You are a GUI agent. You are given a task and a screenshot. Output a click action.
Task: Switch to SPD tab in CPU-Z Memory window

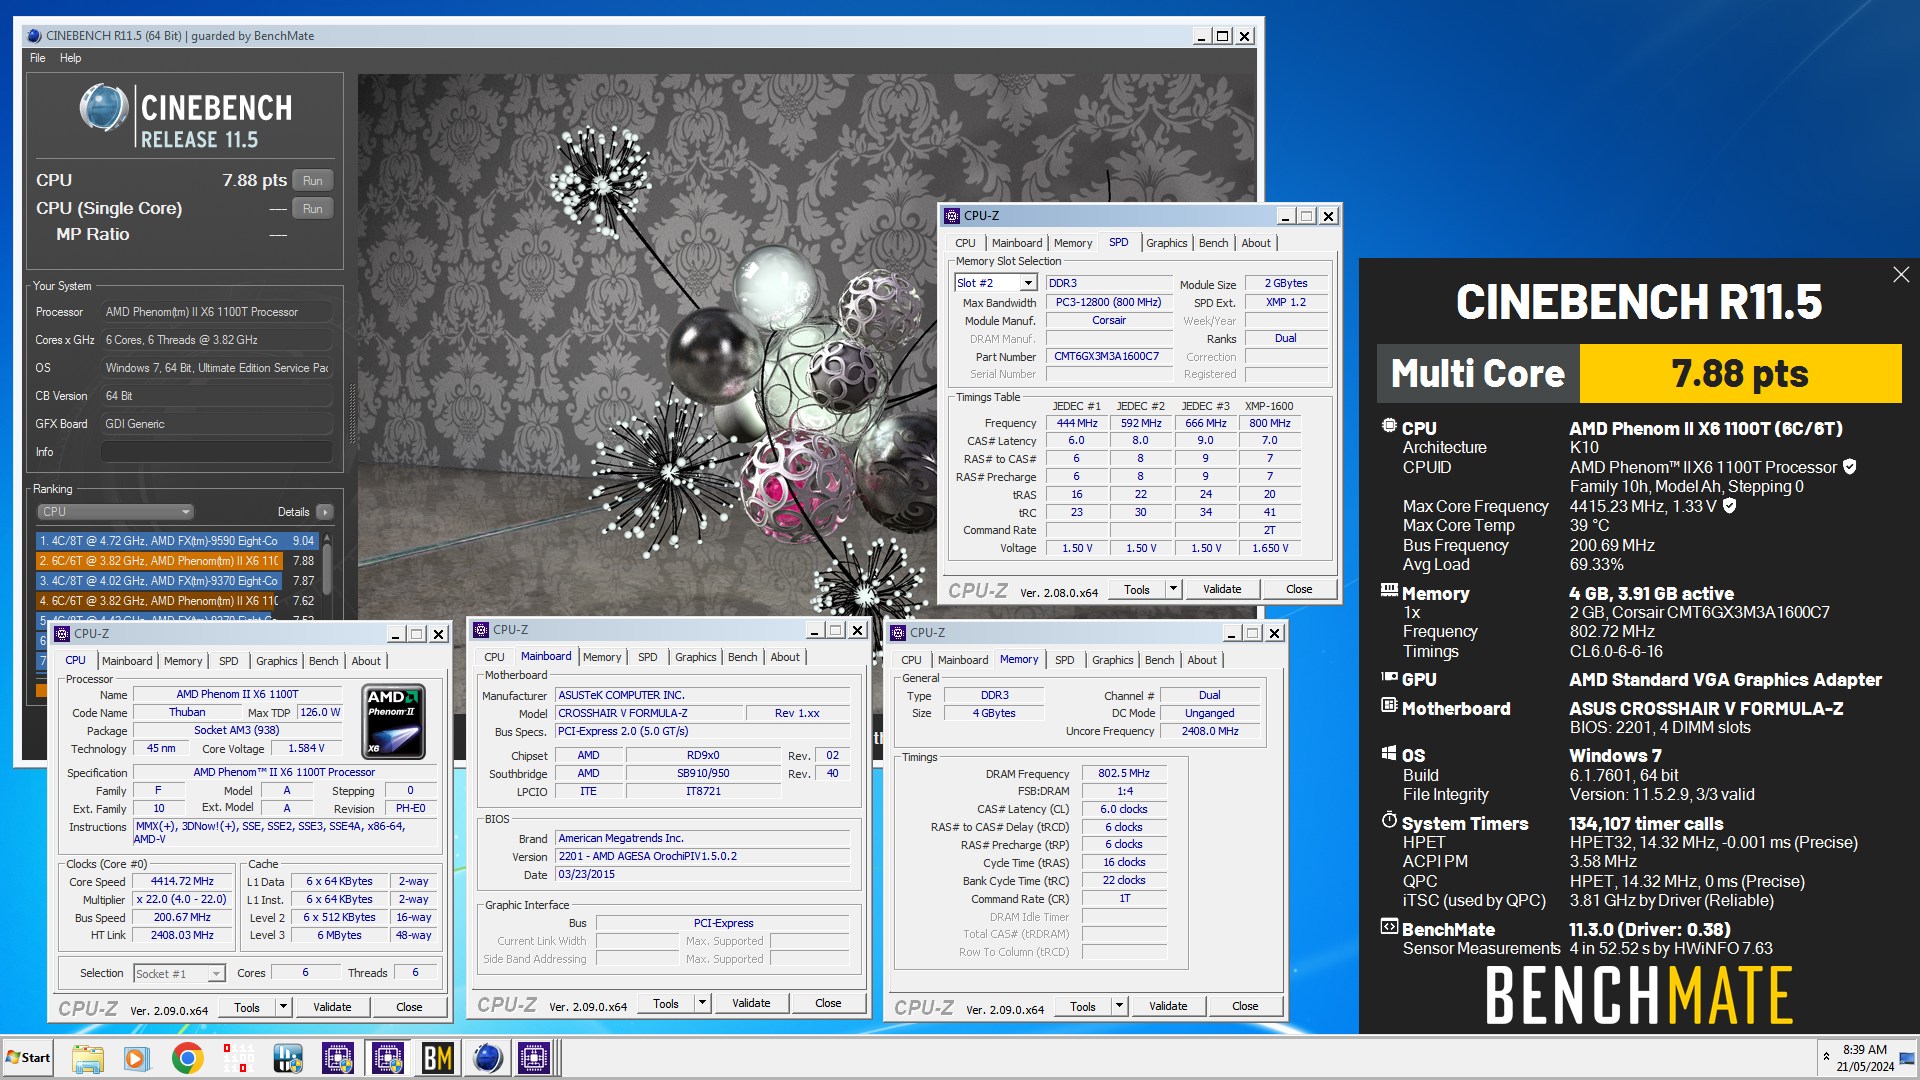point(1064,660)
